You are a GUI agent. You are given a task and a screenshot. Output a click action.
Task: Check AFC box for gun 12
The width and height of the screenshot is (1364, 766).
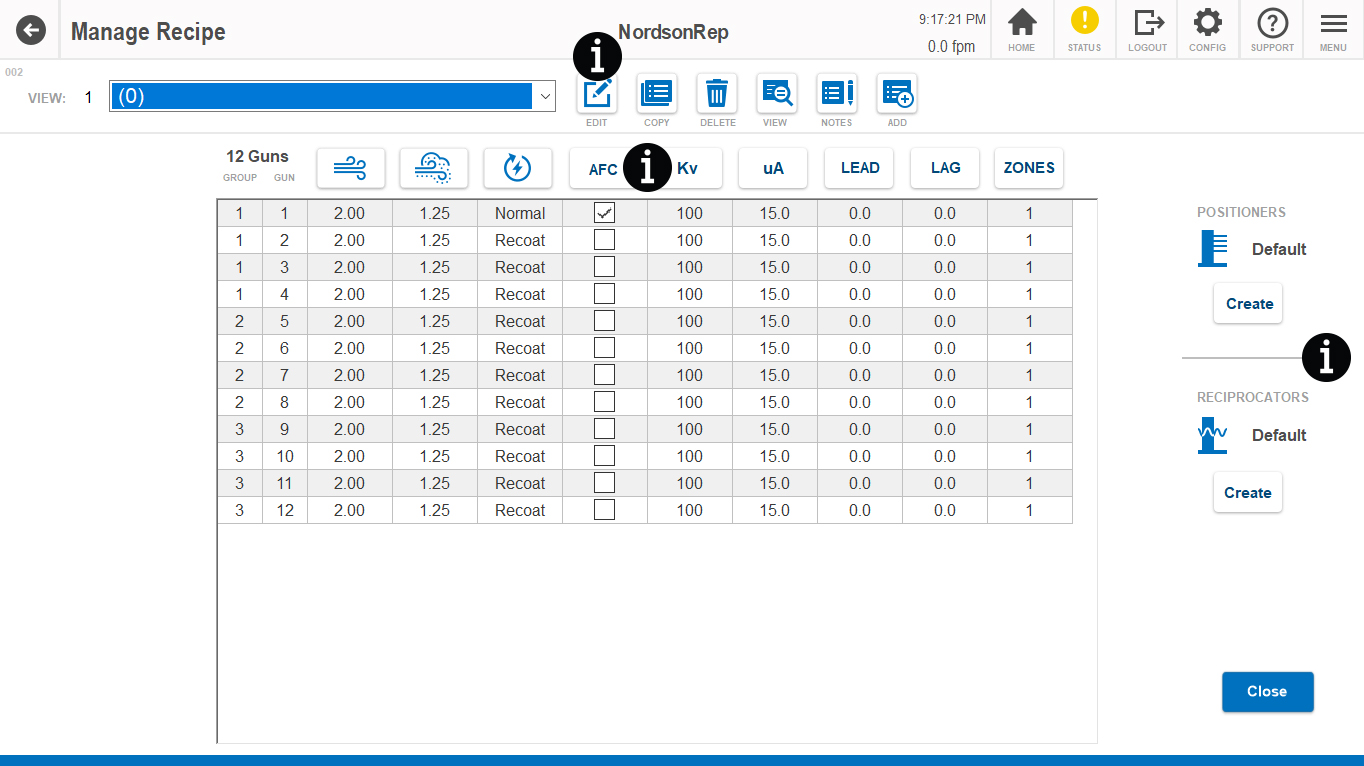(x=604, y=510)
